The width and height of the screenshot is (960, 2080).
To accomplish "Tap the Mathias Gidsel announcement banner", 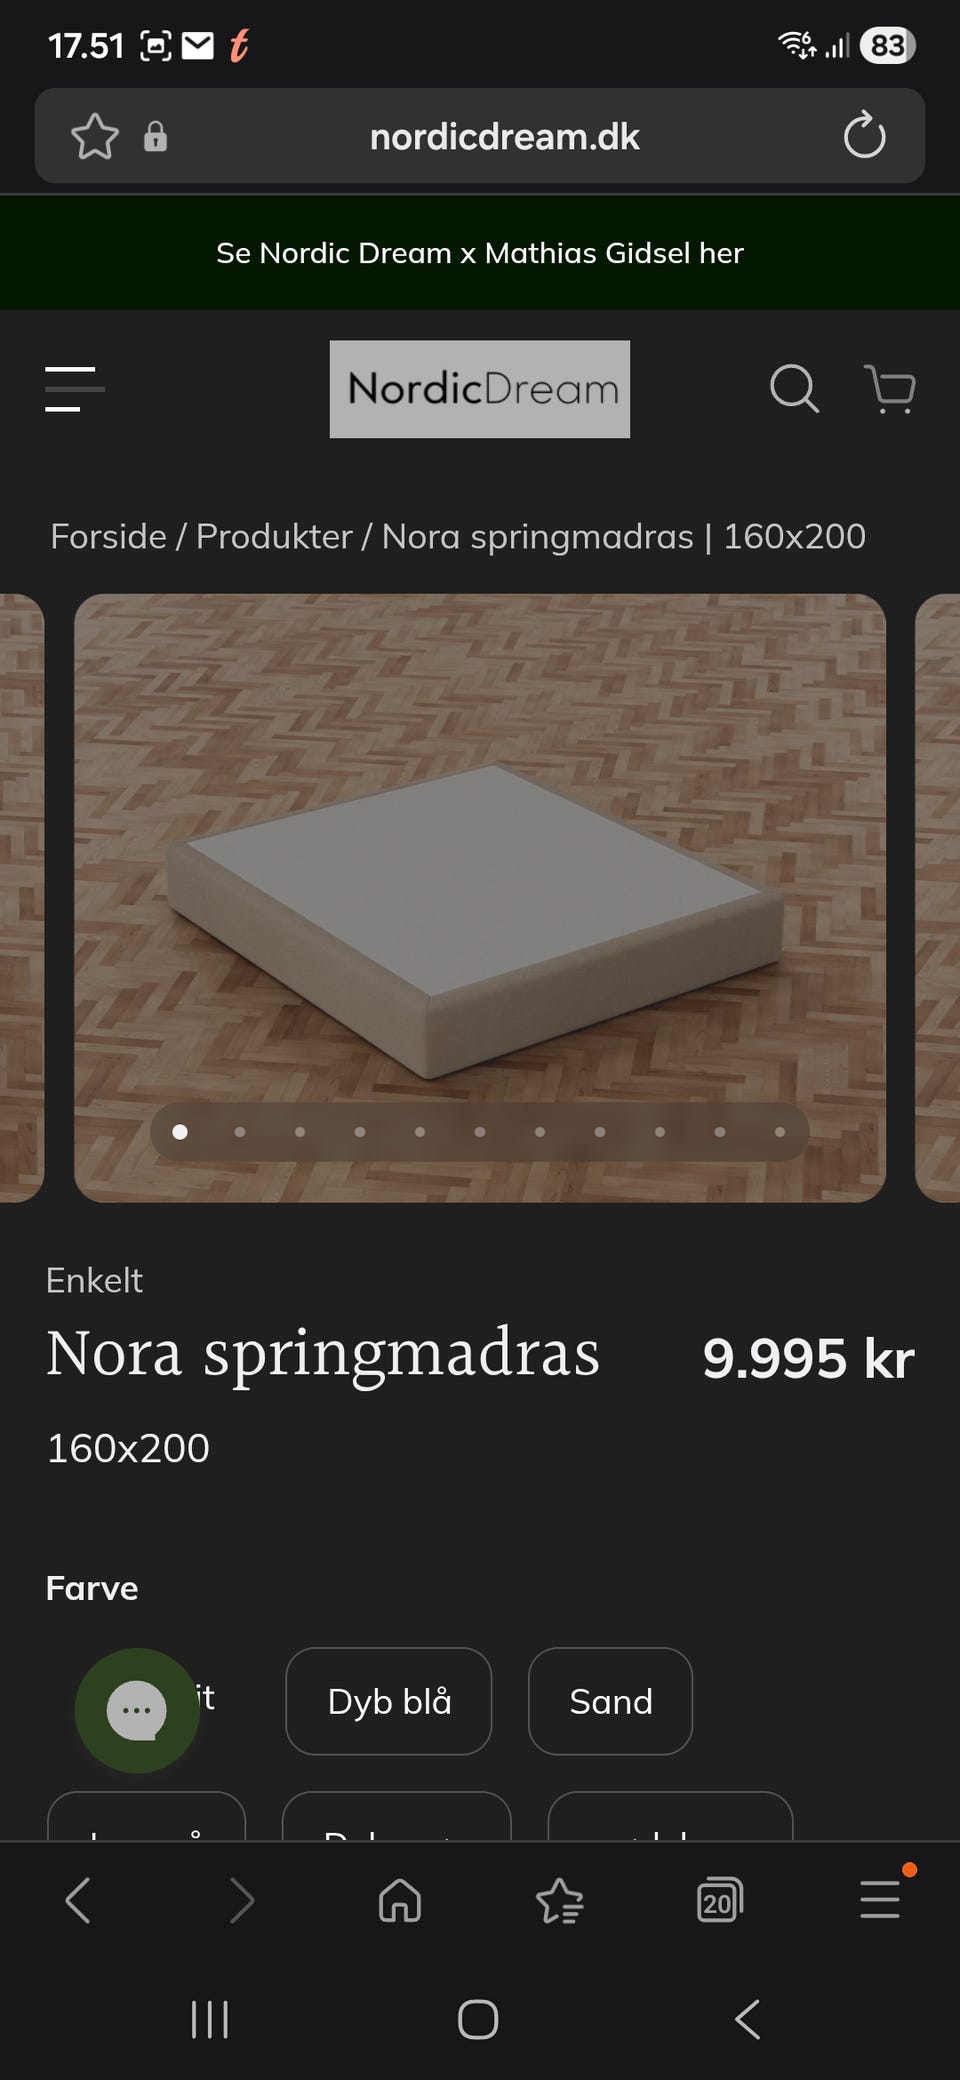I will tap(480, 253).
